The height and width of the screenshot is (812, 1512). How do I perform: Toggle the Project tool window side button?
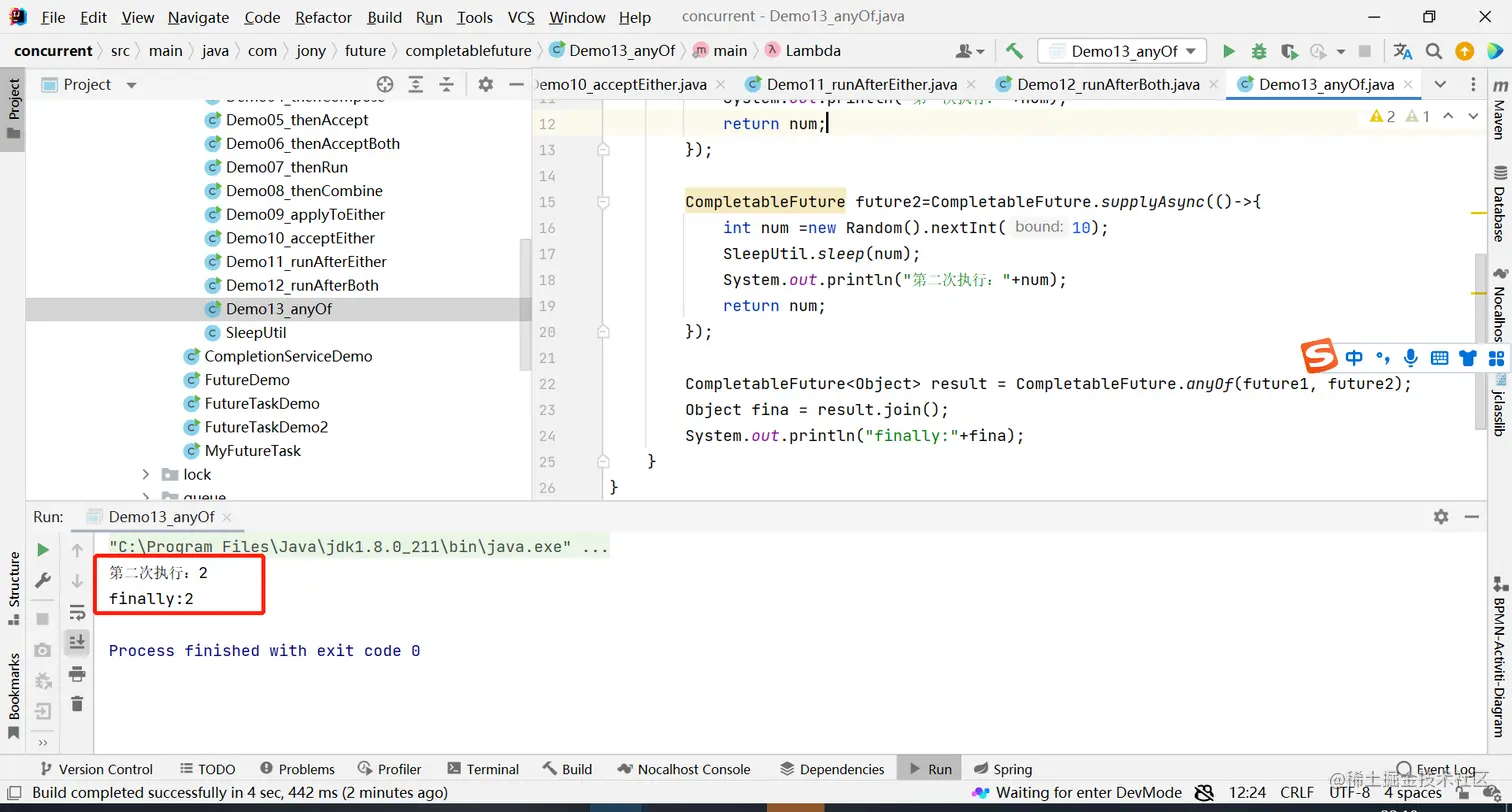[x=13, y=110]
